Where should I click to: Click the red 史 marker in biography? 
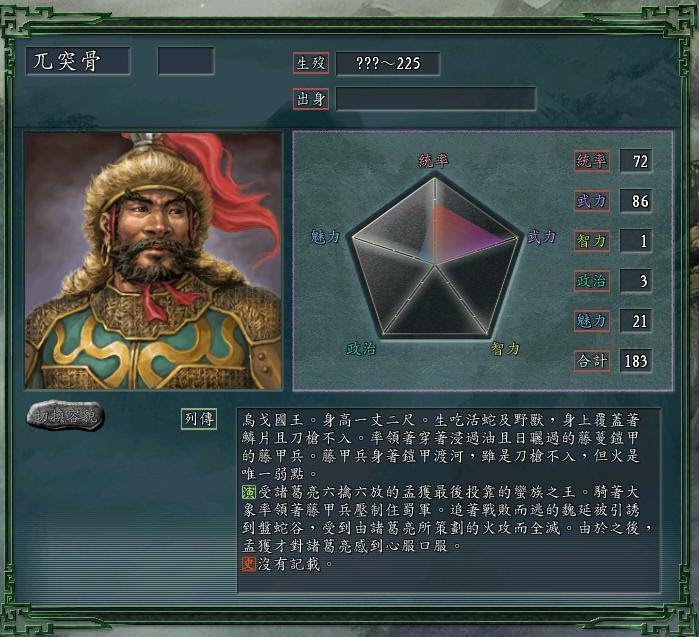click(x=248, y=564)
